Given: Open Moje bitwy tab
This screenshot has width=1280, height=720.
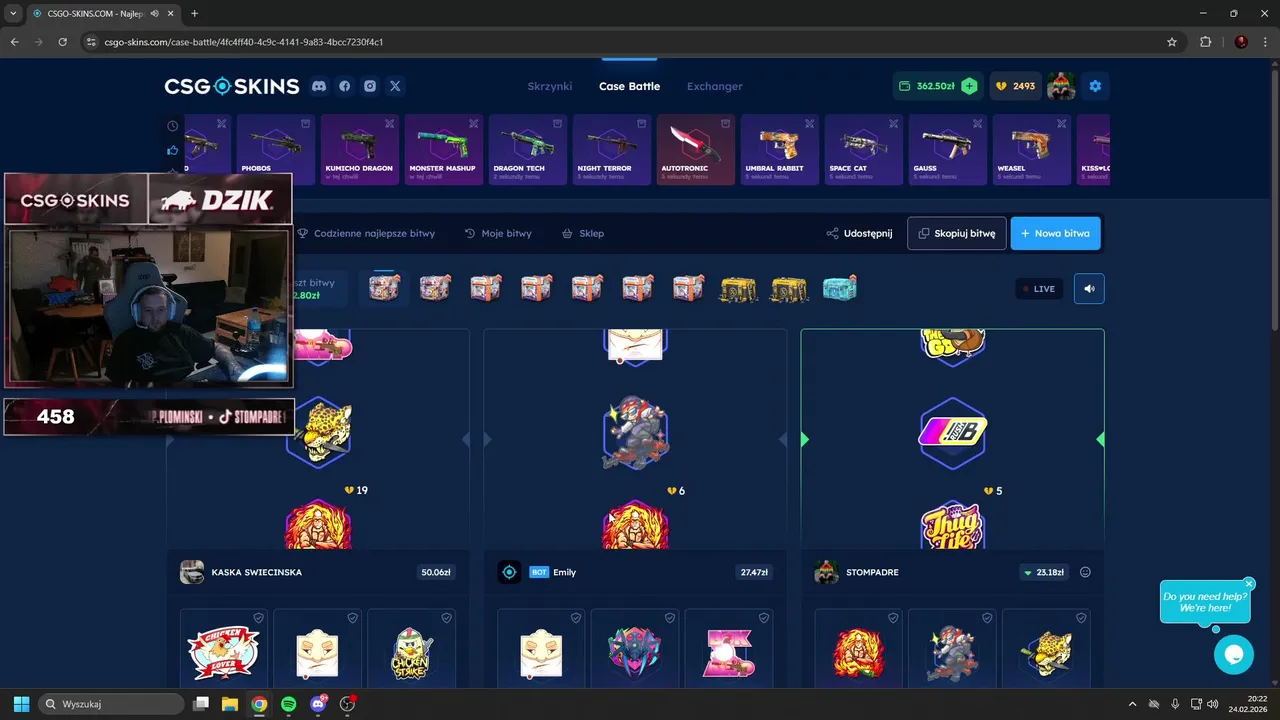Looking at the screenshot, I should coord(498,233).
